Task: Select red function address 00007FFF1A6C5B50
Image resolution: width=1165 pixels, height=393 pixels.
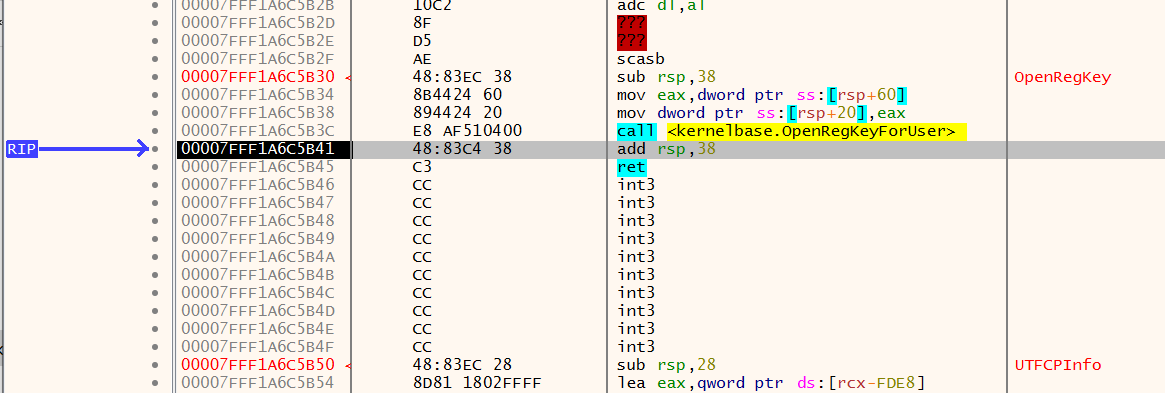Action: (258, 365)
